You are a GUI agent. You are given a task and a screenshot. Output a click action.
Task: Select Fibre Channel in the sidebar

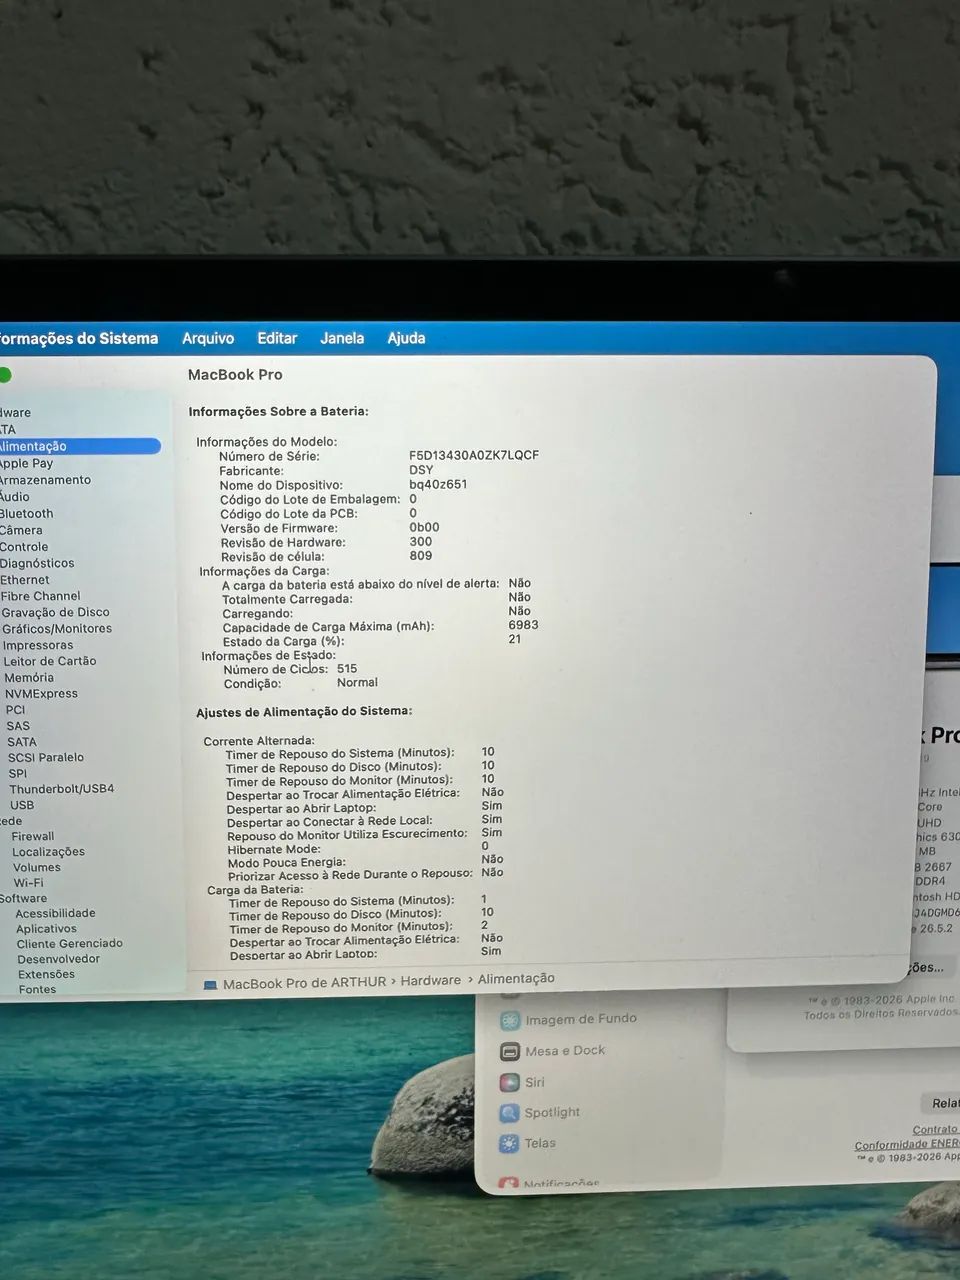coord(41,596)
